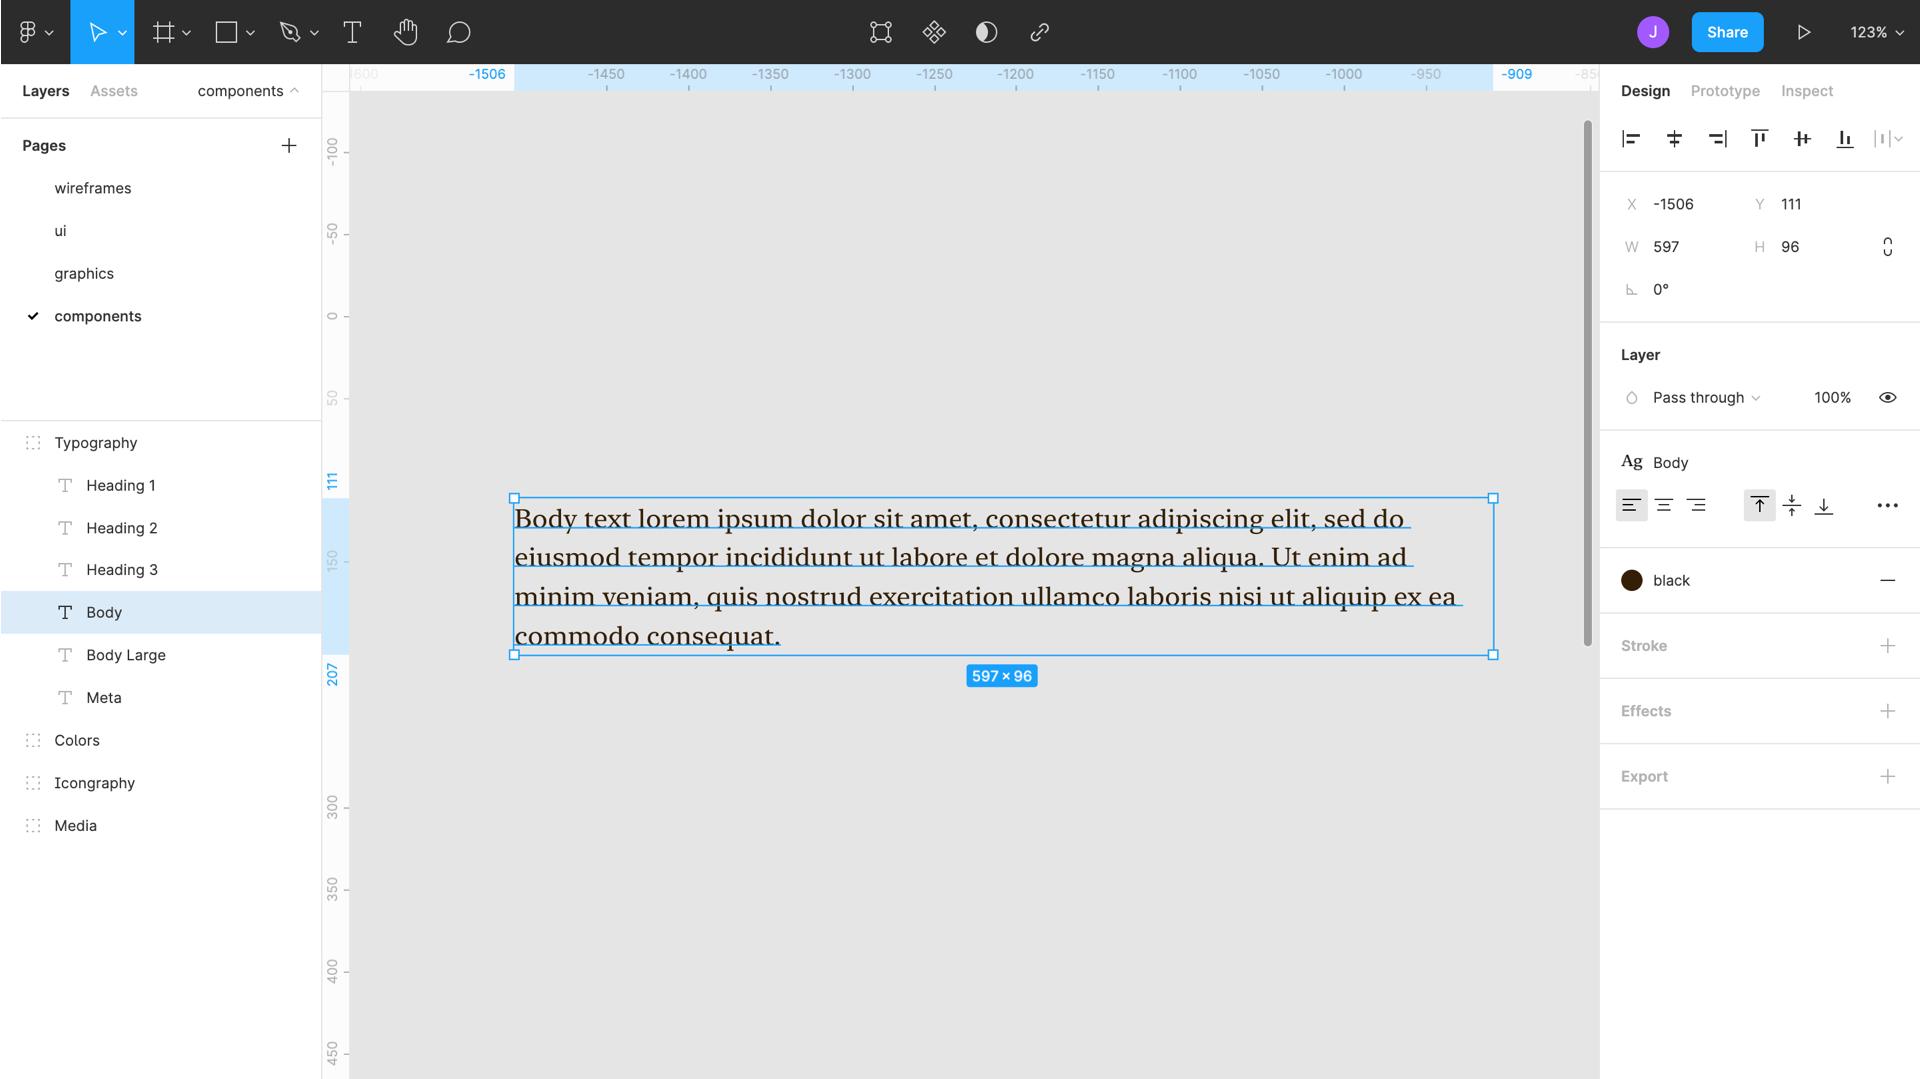1920x1079 pixels.
Task: Select the Hand tool
Action: [405, 32]
